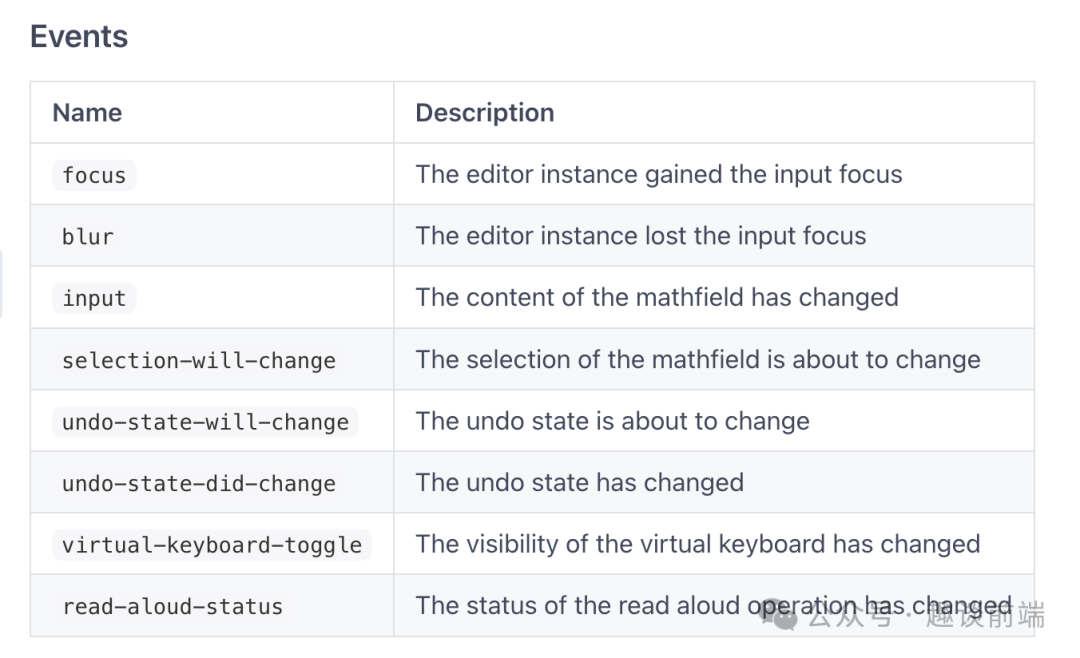Click the description 'gained the input focus'

coord(773,174)
